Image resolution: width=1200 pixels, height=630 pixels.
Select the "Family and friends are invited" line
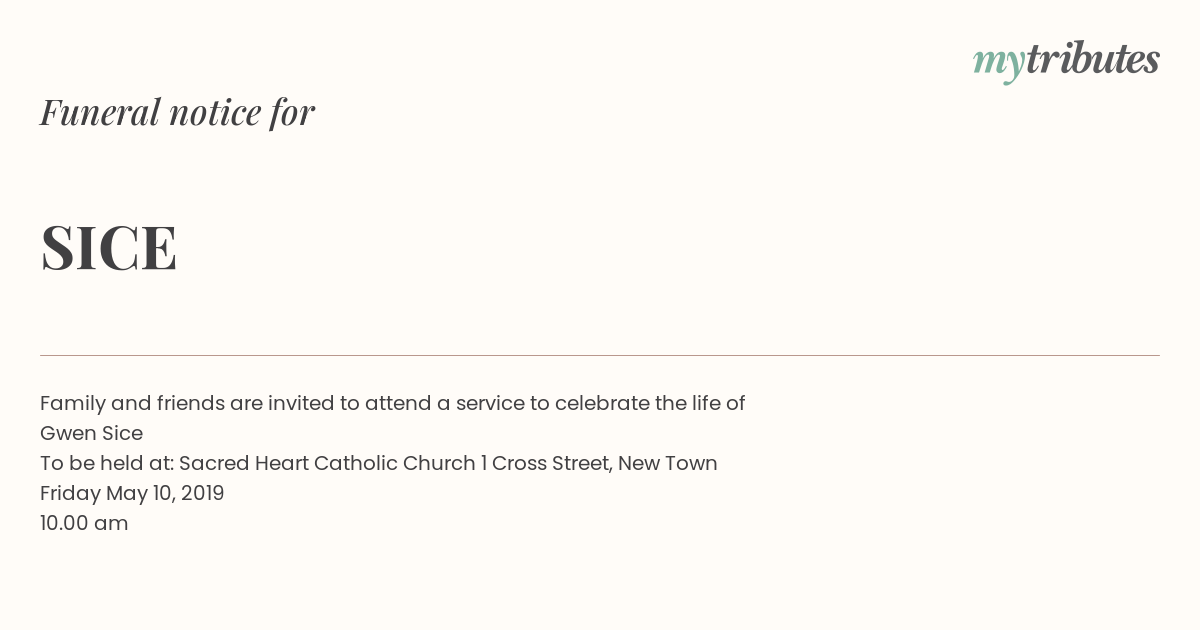click(x=392, y=404)
